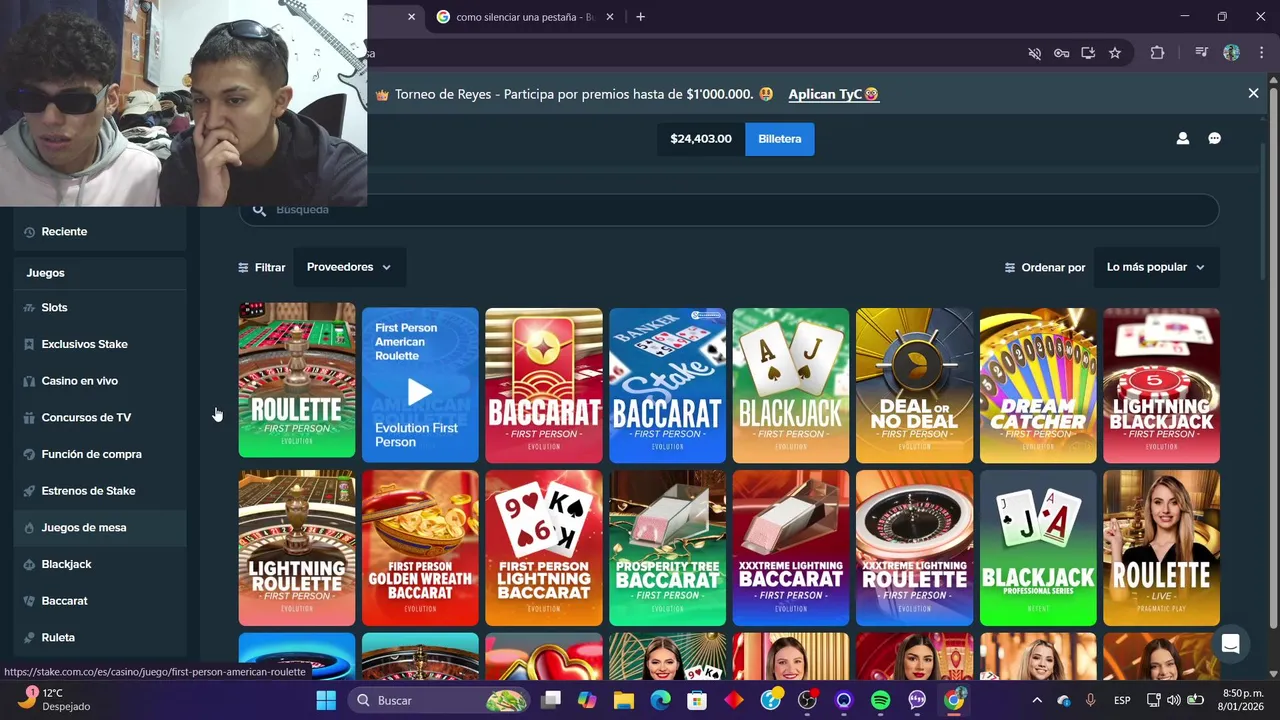1280x720 pixels.
Task: Open the Roulette First Person game
Action: (x=297, y=380)
